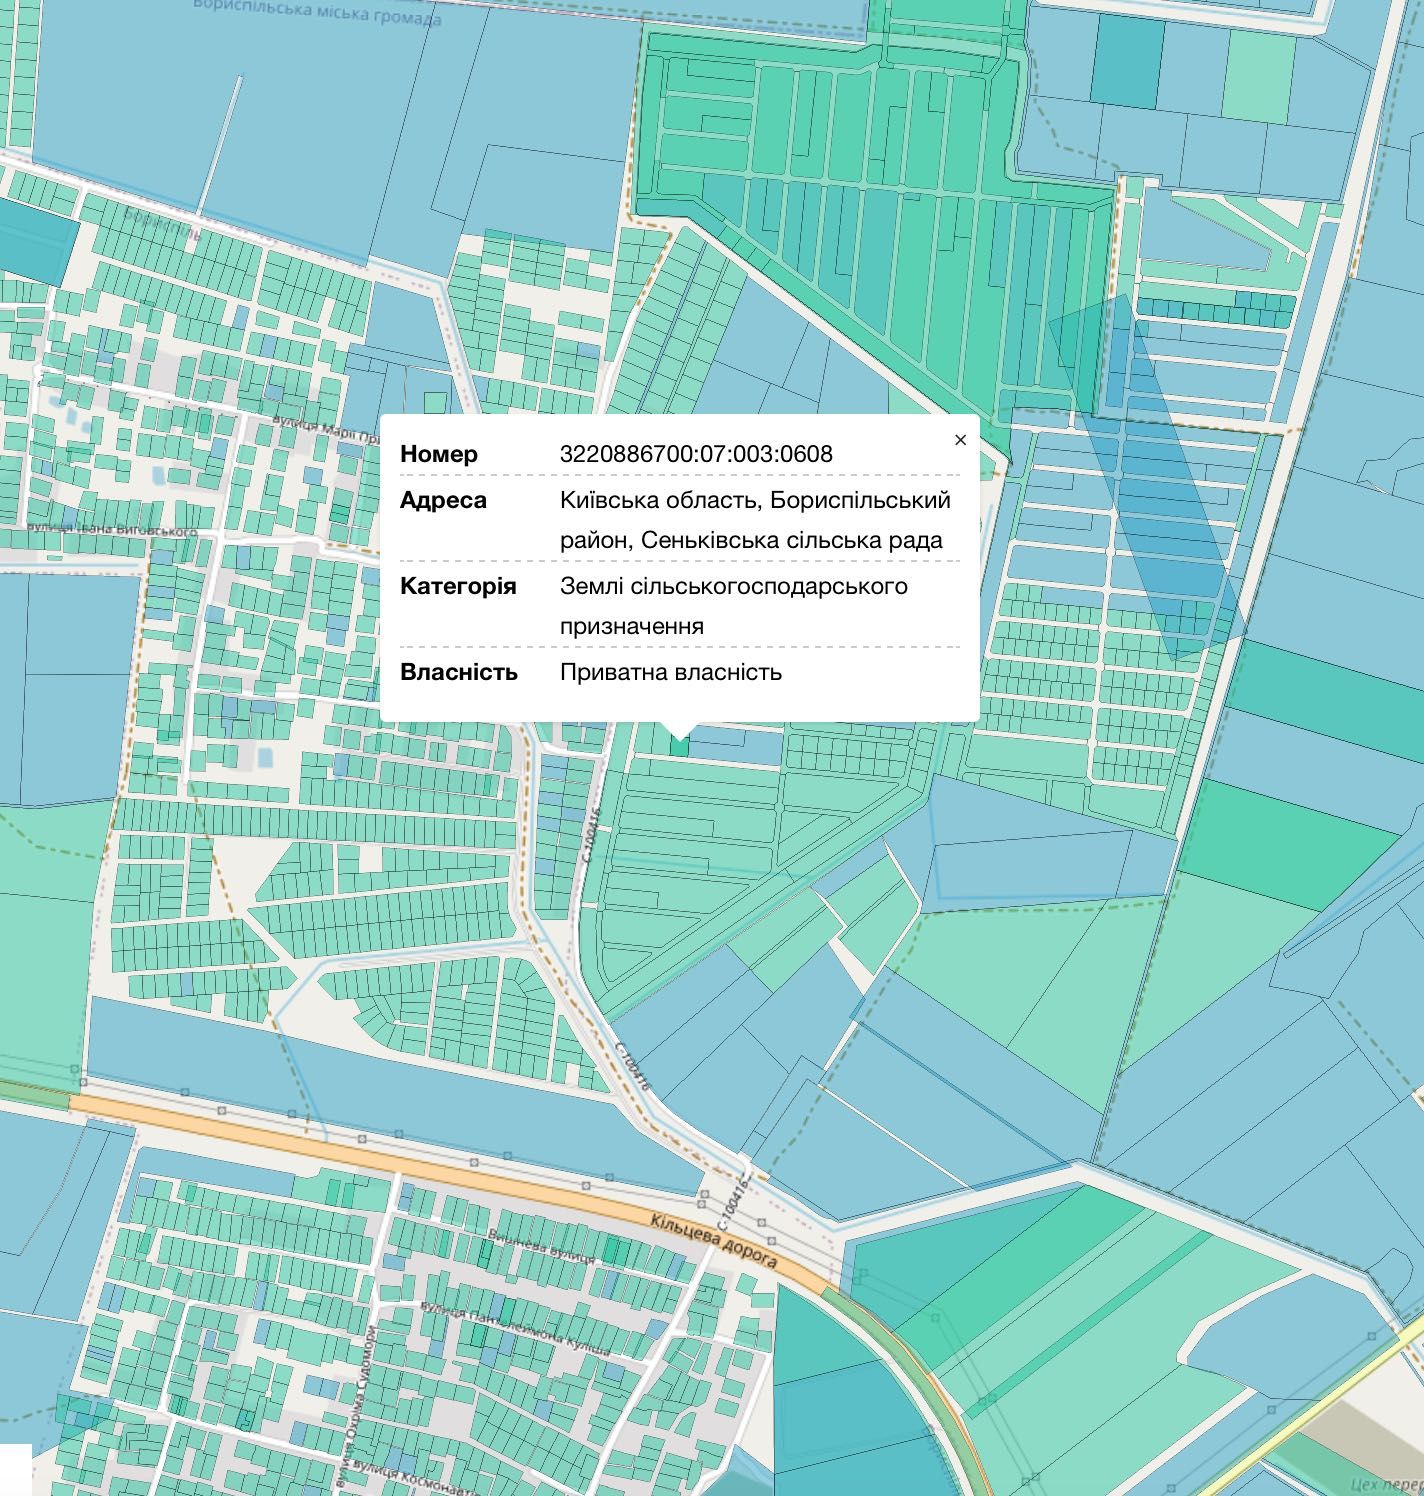Select the Приватна власність value
Screen dimensions: 1424x1496
(671, 672)
